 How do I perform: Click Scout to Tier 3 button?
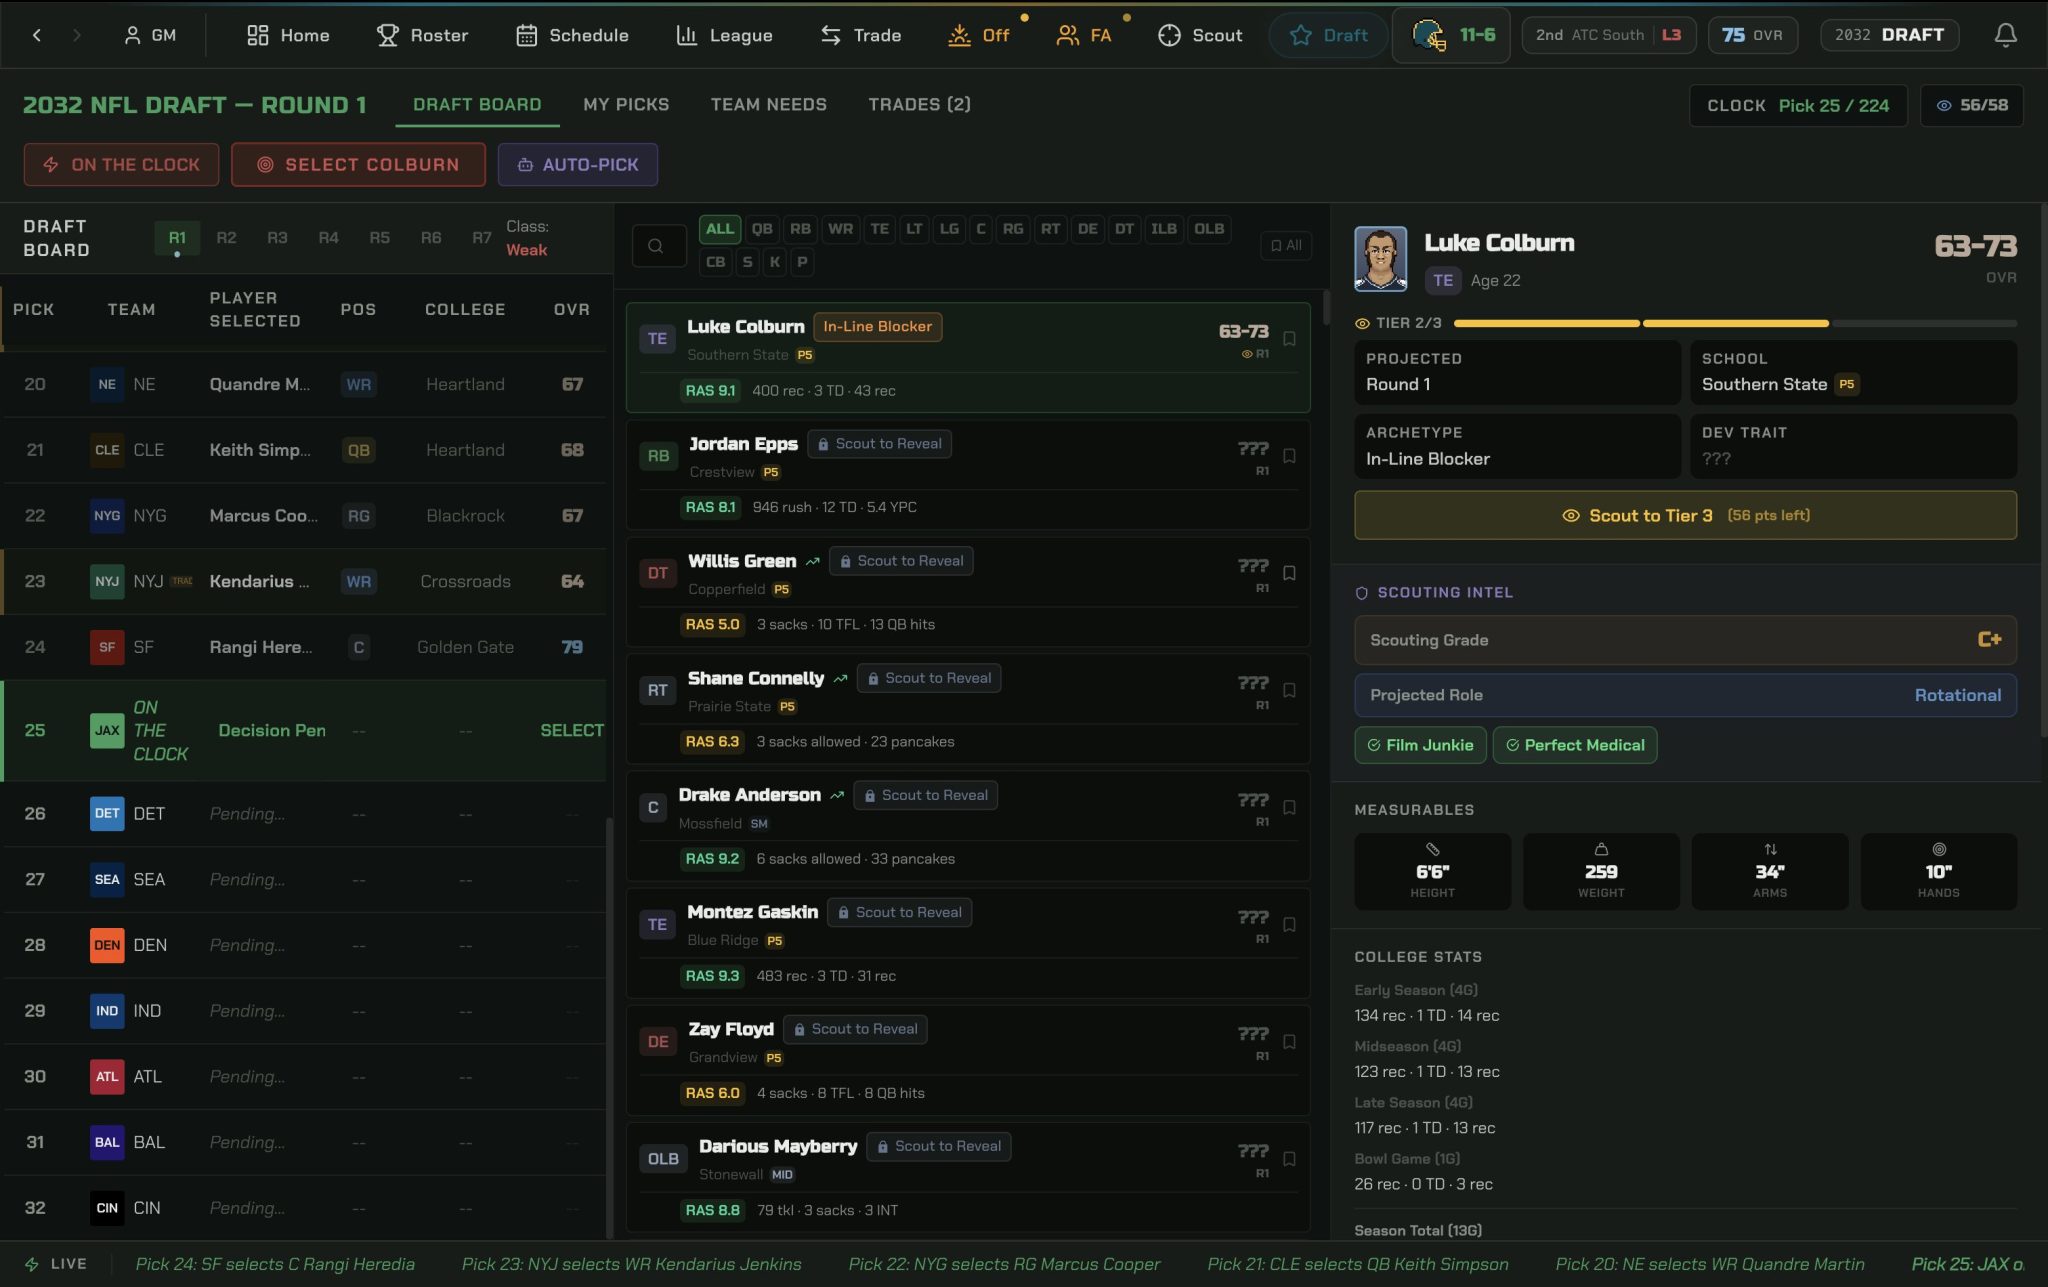[1685, 516]
